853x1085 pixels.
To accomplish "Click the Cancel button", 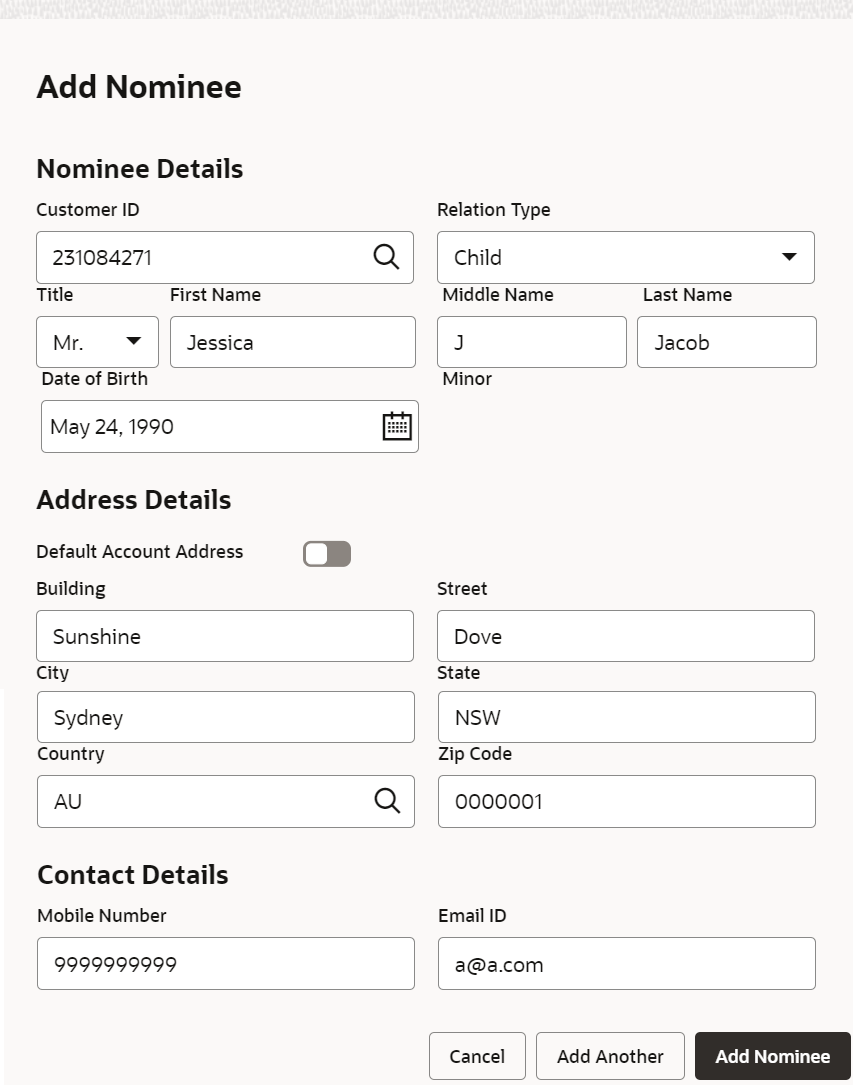I will click(477, 1056).
